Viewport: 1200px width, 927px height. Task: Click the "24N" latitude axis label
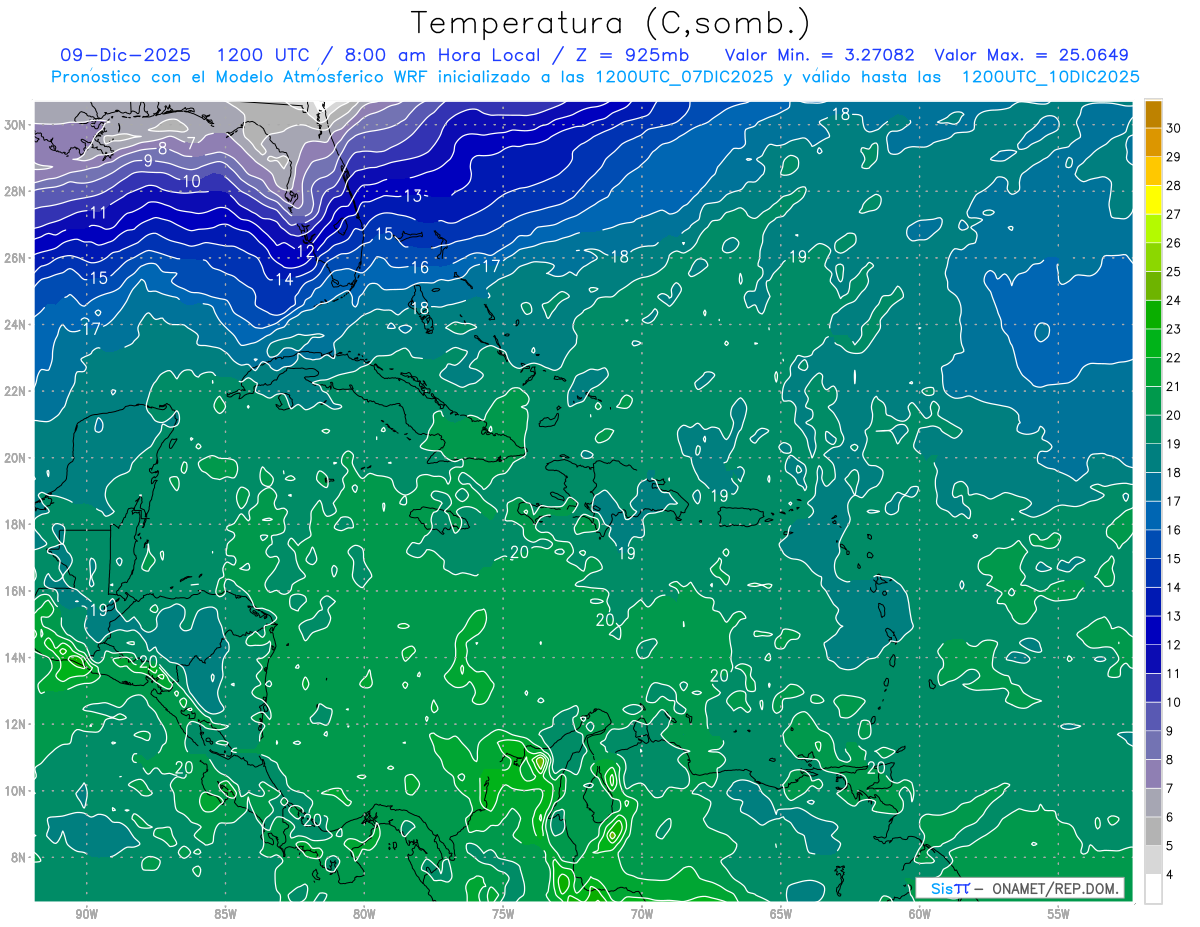pos(15,324)
